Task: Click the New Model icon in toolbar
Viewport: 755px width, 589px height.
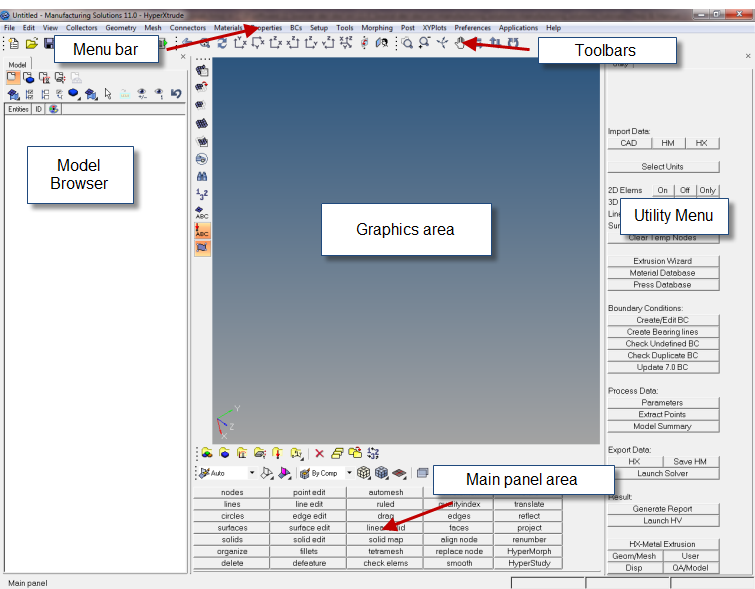Action: pos(14,44)
